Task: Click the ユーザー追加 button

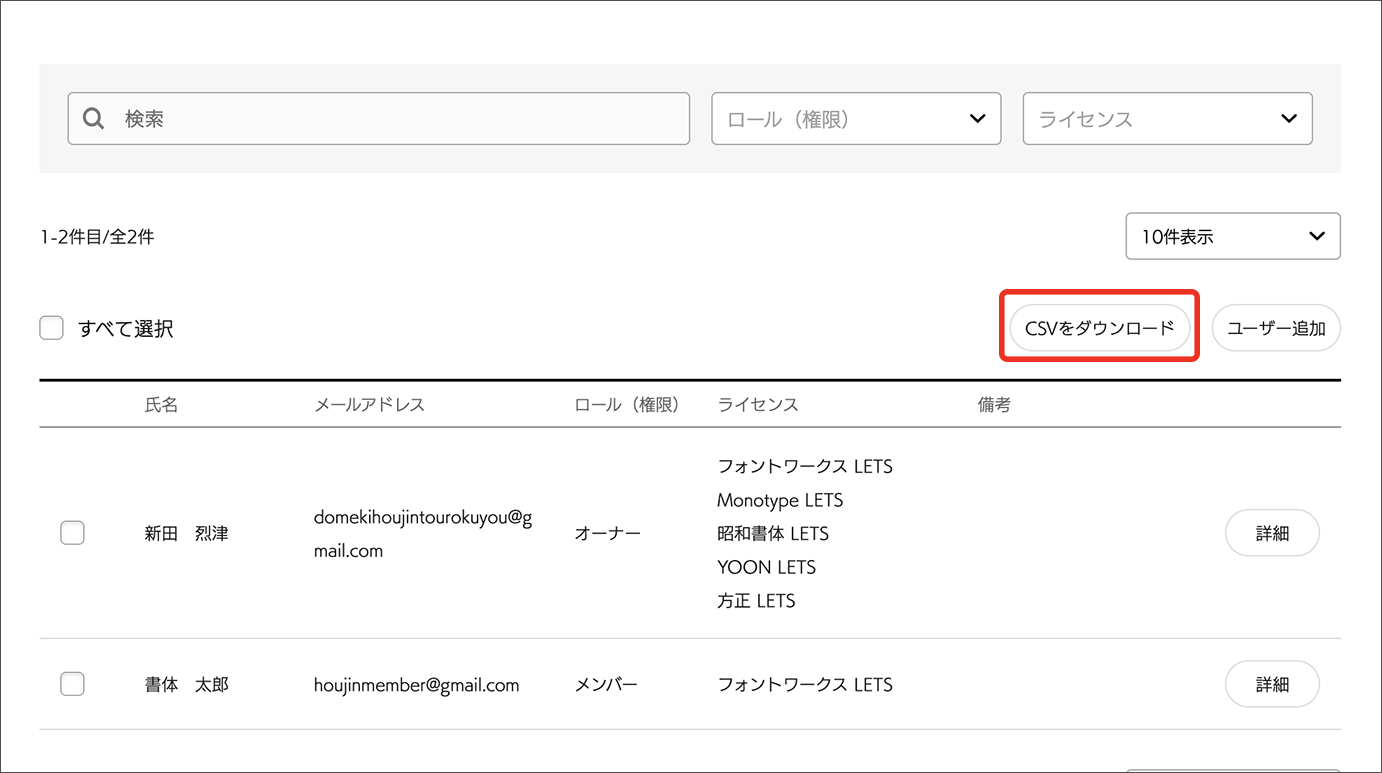Action: click(1275, 328)
